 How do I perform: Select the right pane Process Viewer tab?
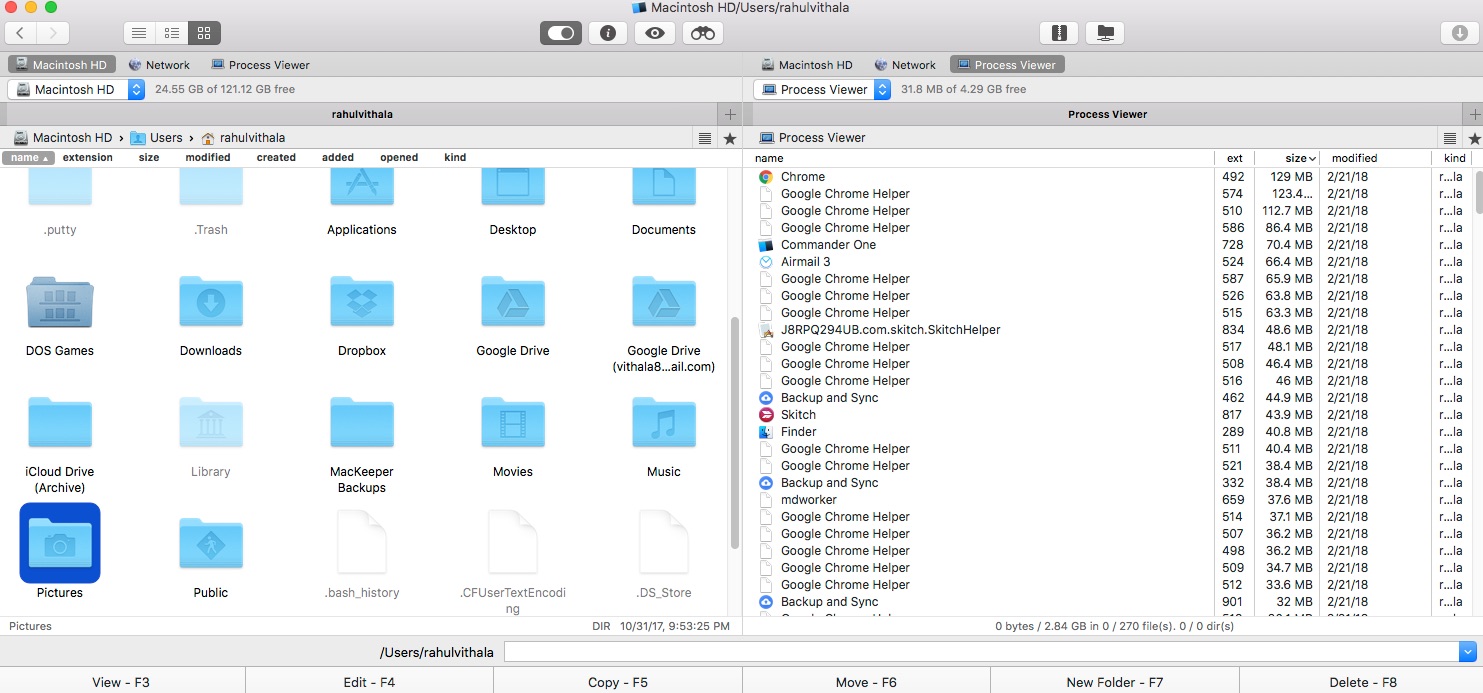1007,65
